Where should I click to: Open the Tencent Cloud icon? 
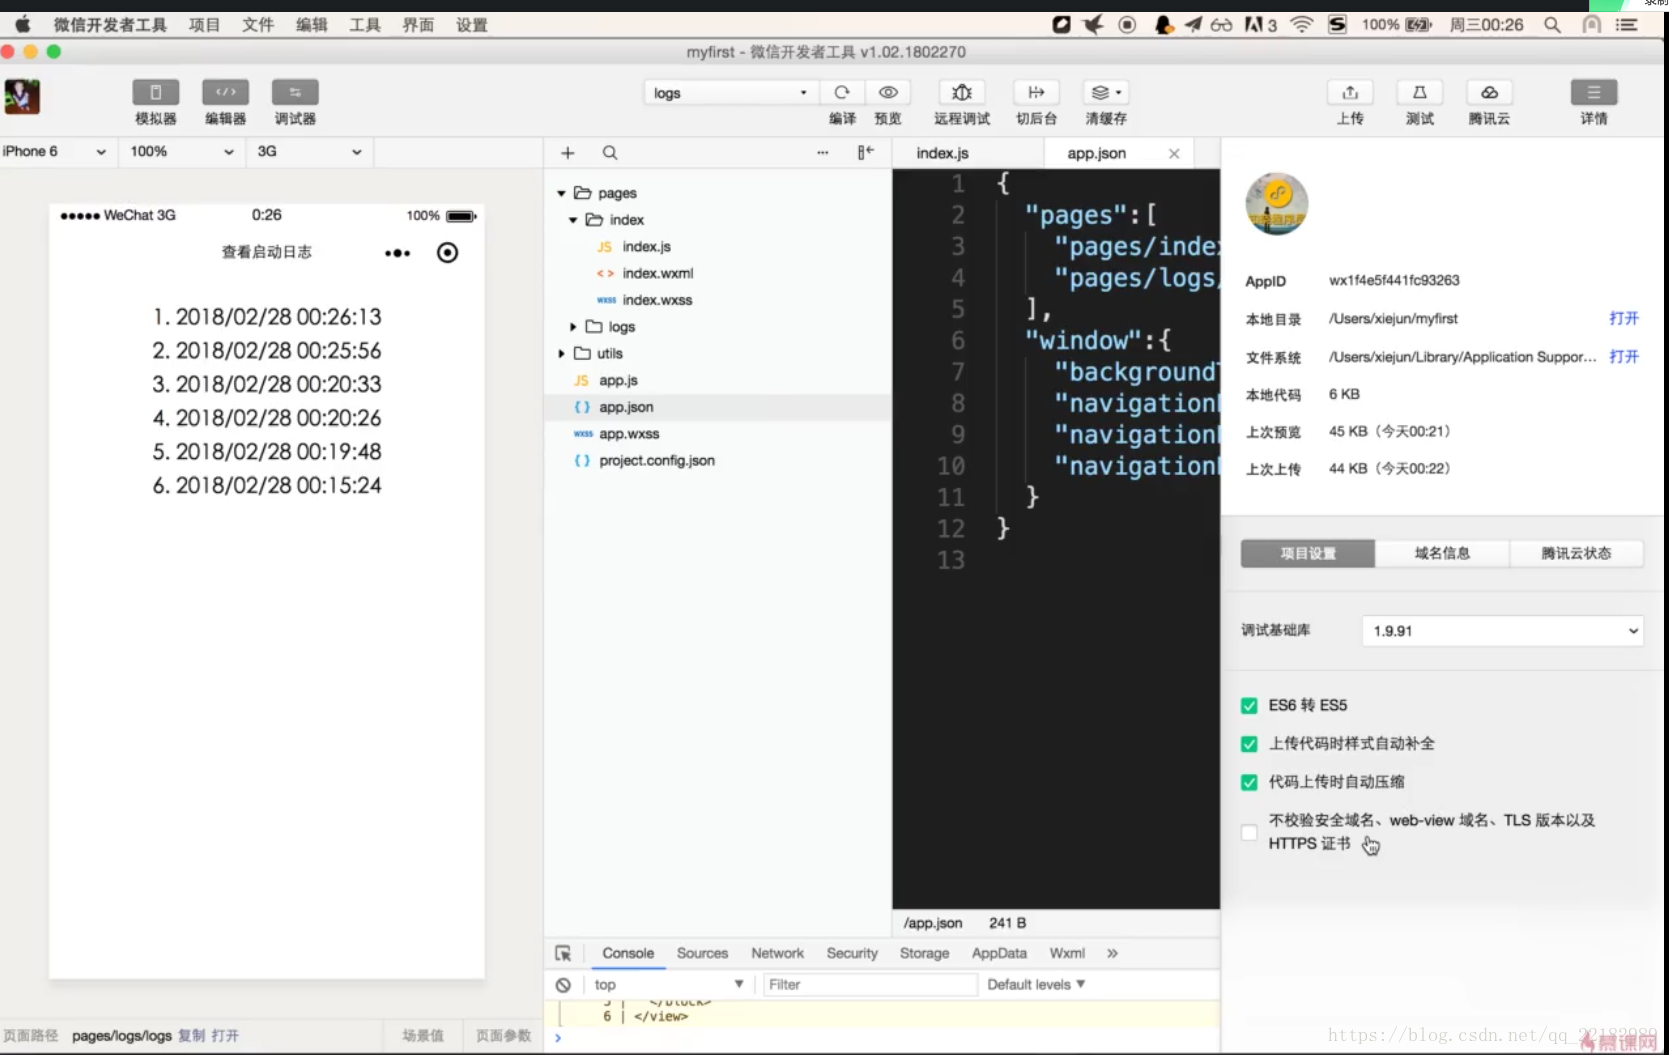click(1489, 92)
